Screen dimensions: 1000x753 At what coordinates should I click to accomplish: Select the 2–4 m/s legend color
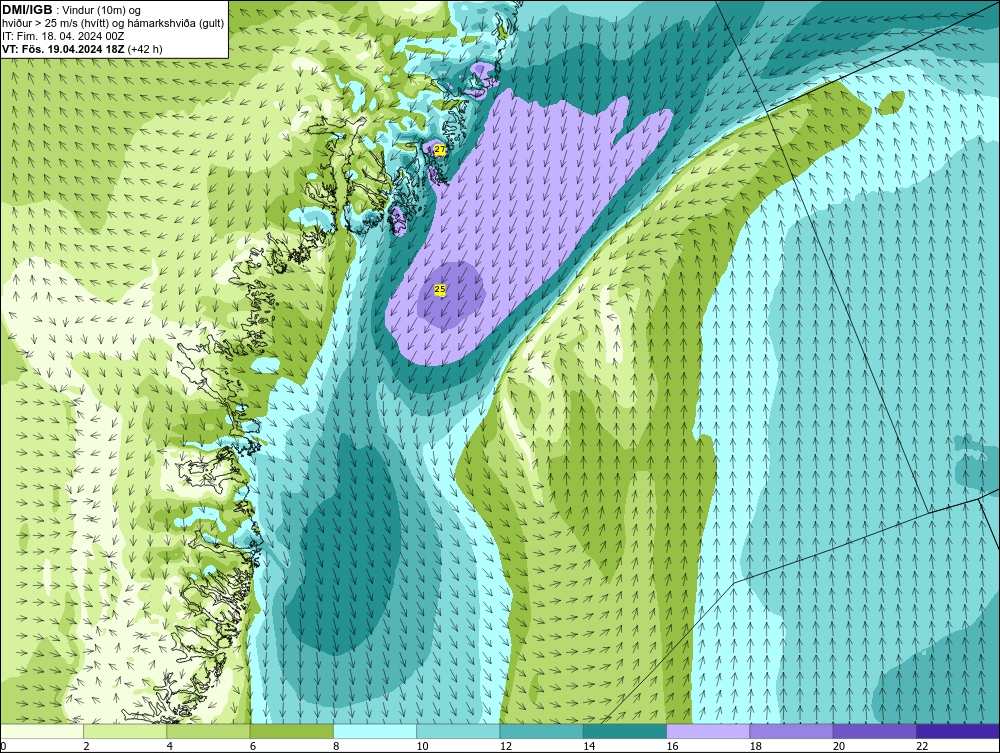click(x=125, y=731)
